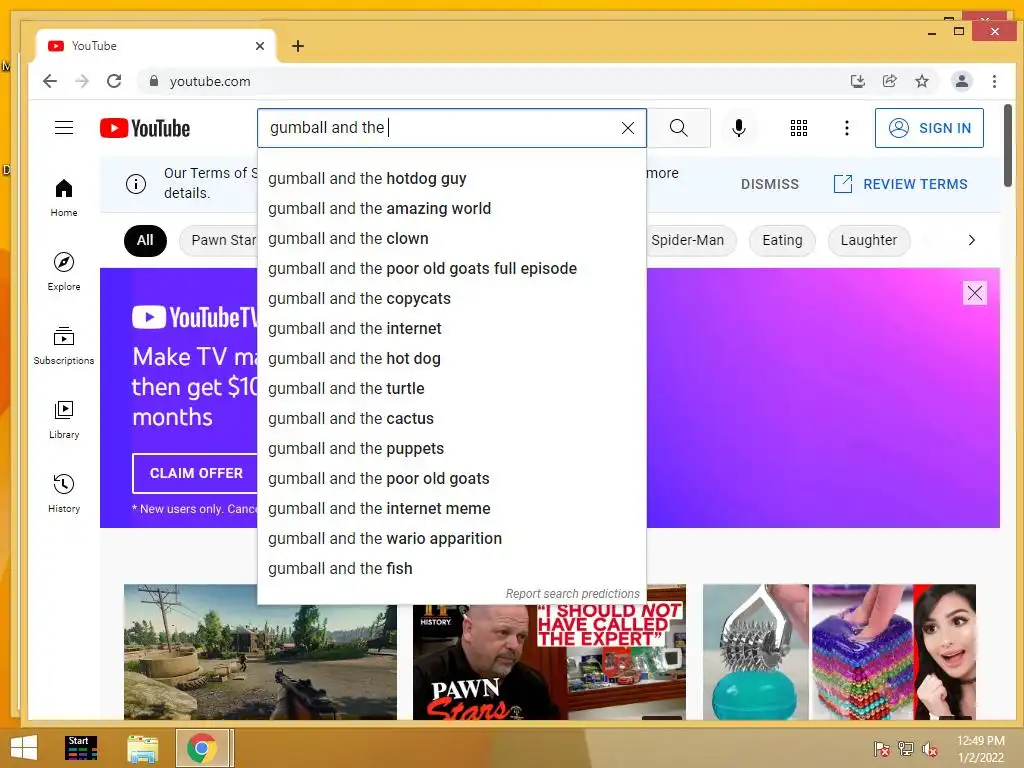The image size is (1024, 768).
Task: Open Subscriptions in the sidebar
Action: [64, 345]
